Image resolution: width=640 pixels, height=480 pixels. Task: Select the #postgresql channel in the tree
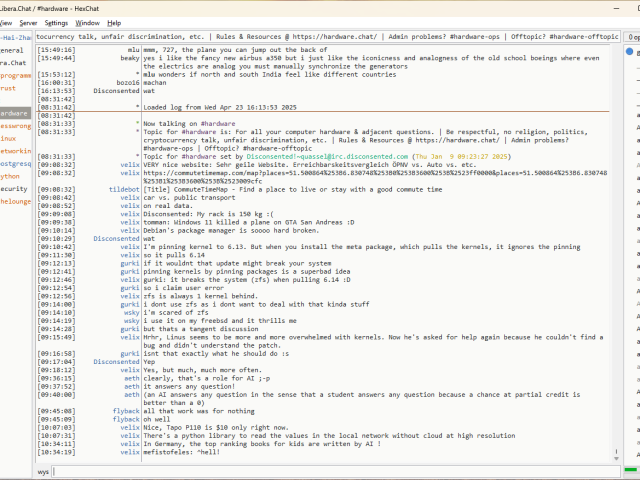[x=15, y=163]
